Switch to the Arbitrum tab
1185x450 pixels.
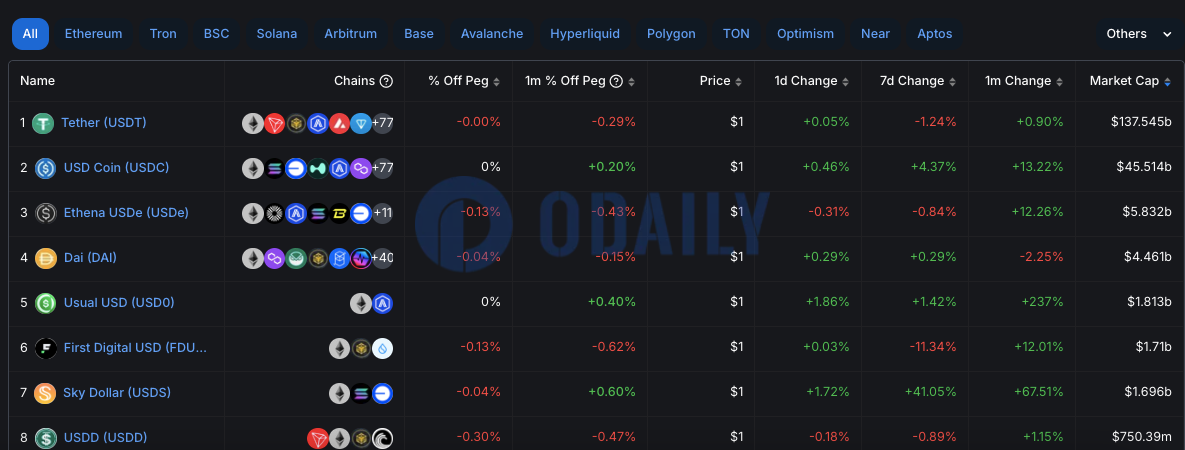(351, 34)
